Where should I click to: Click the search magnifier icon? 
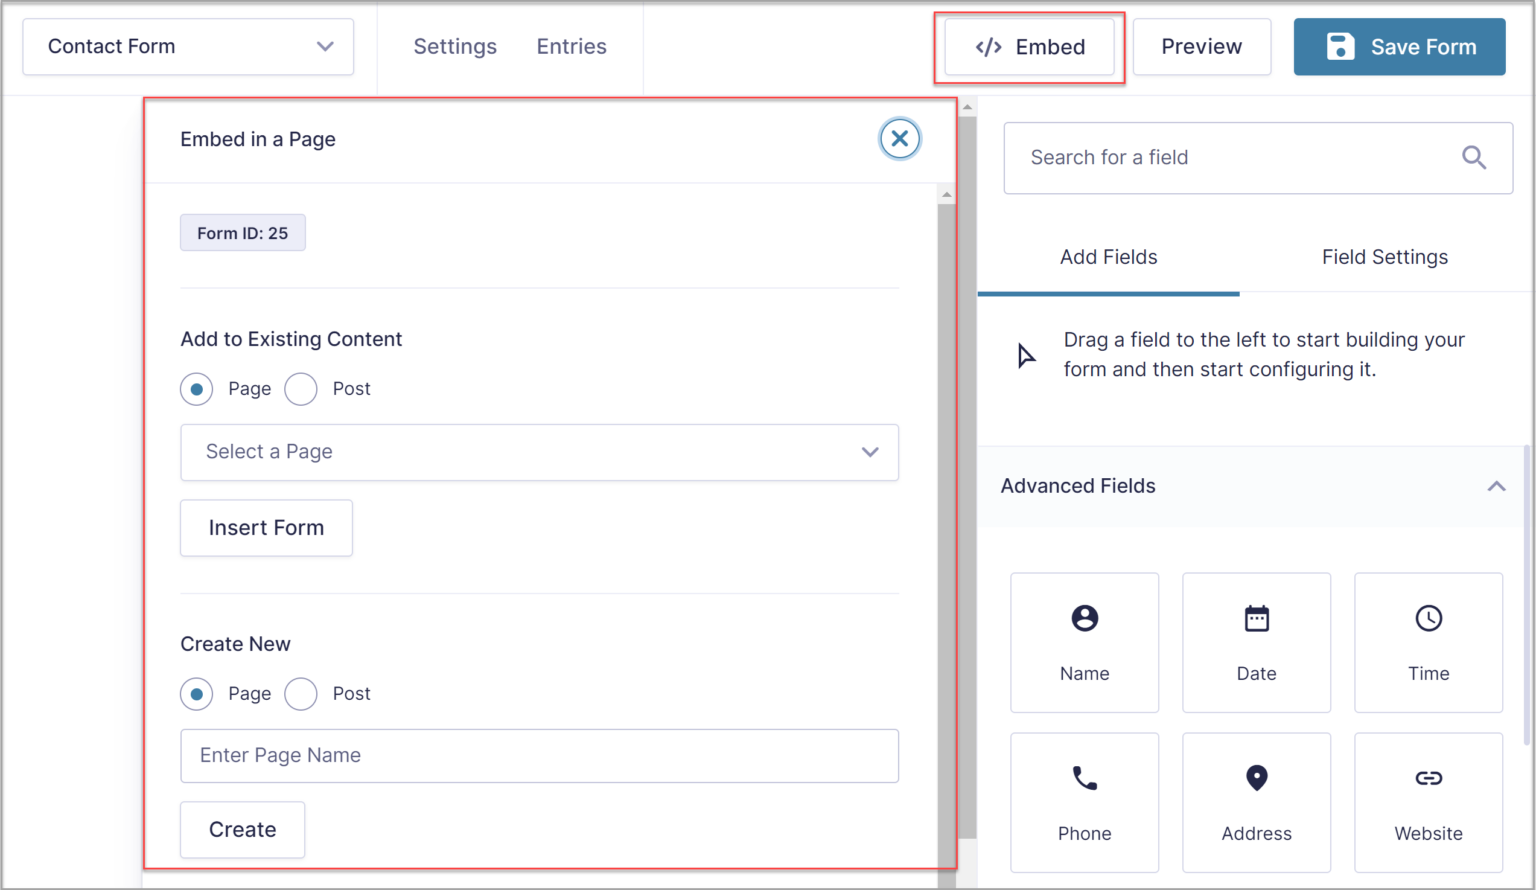tap(1474, 157)
